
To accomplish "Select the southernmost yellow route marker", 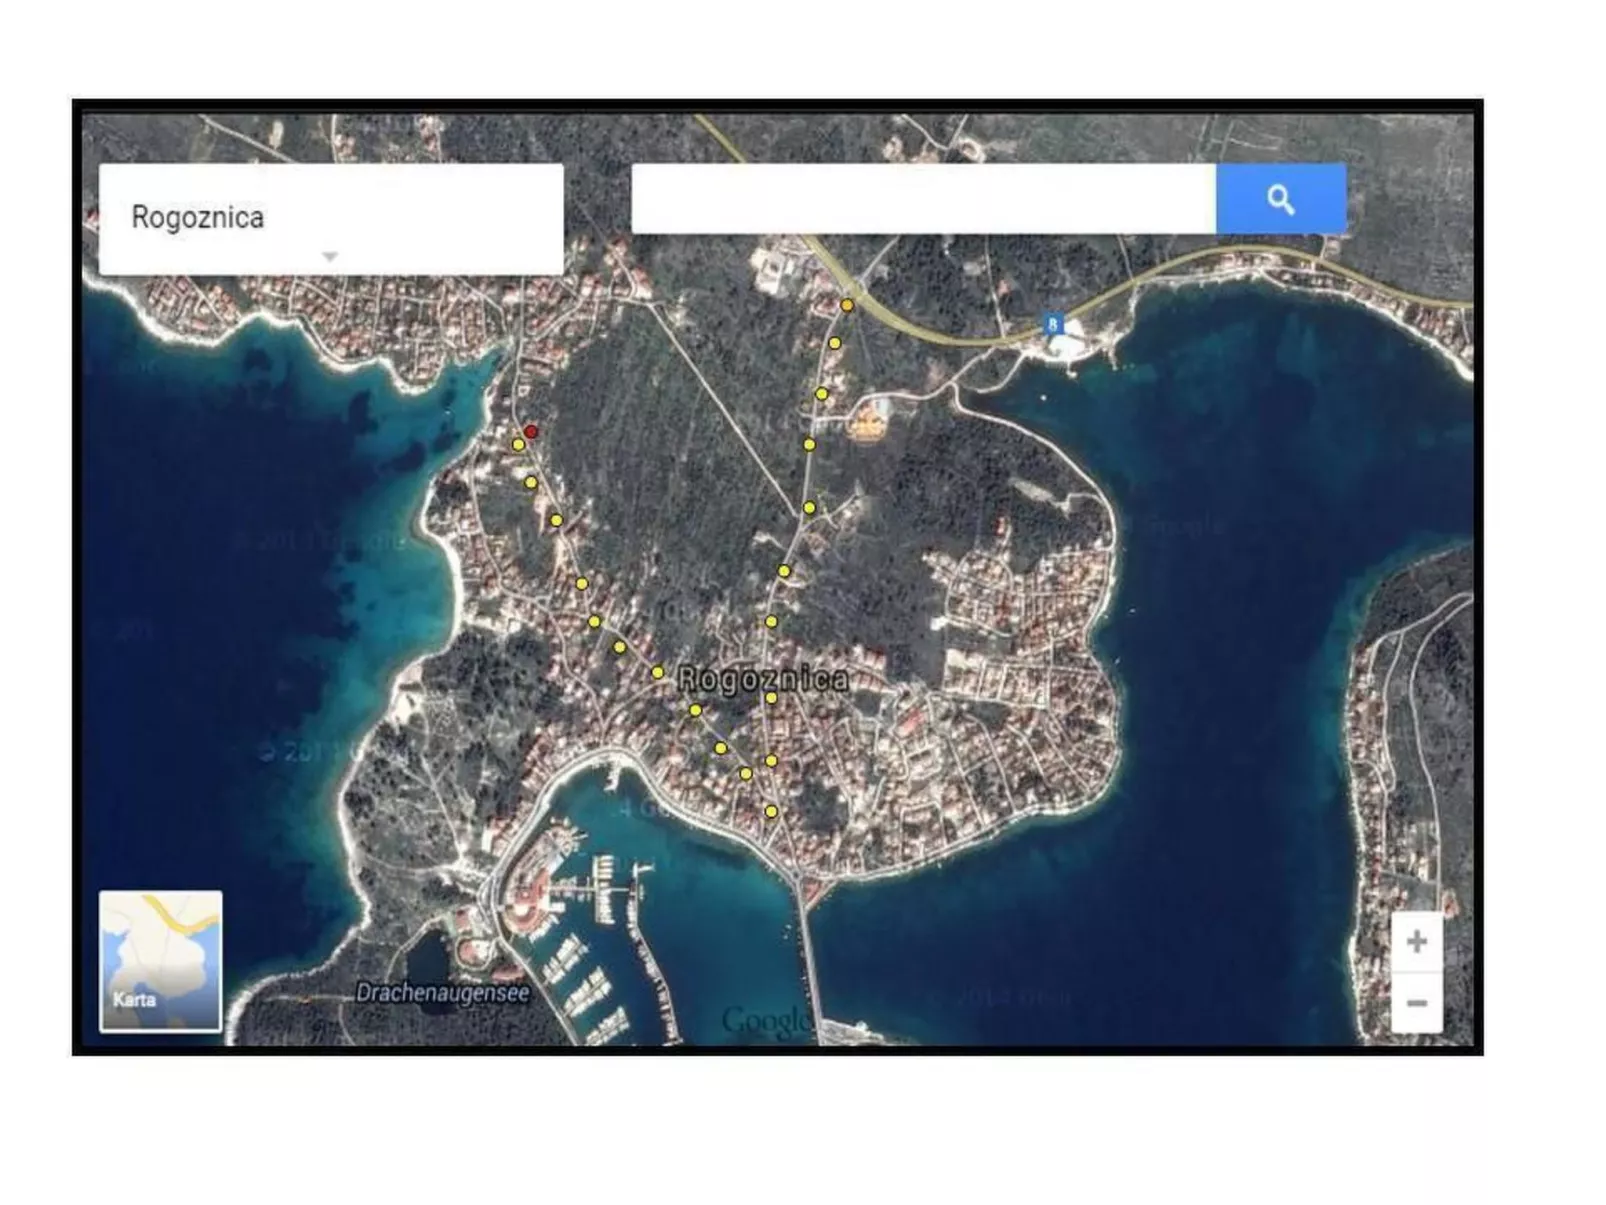I will 771,812.
